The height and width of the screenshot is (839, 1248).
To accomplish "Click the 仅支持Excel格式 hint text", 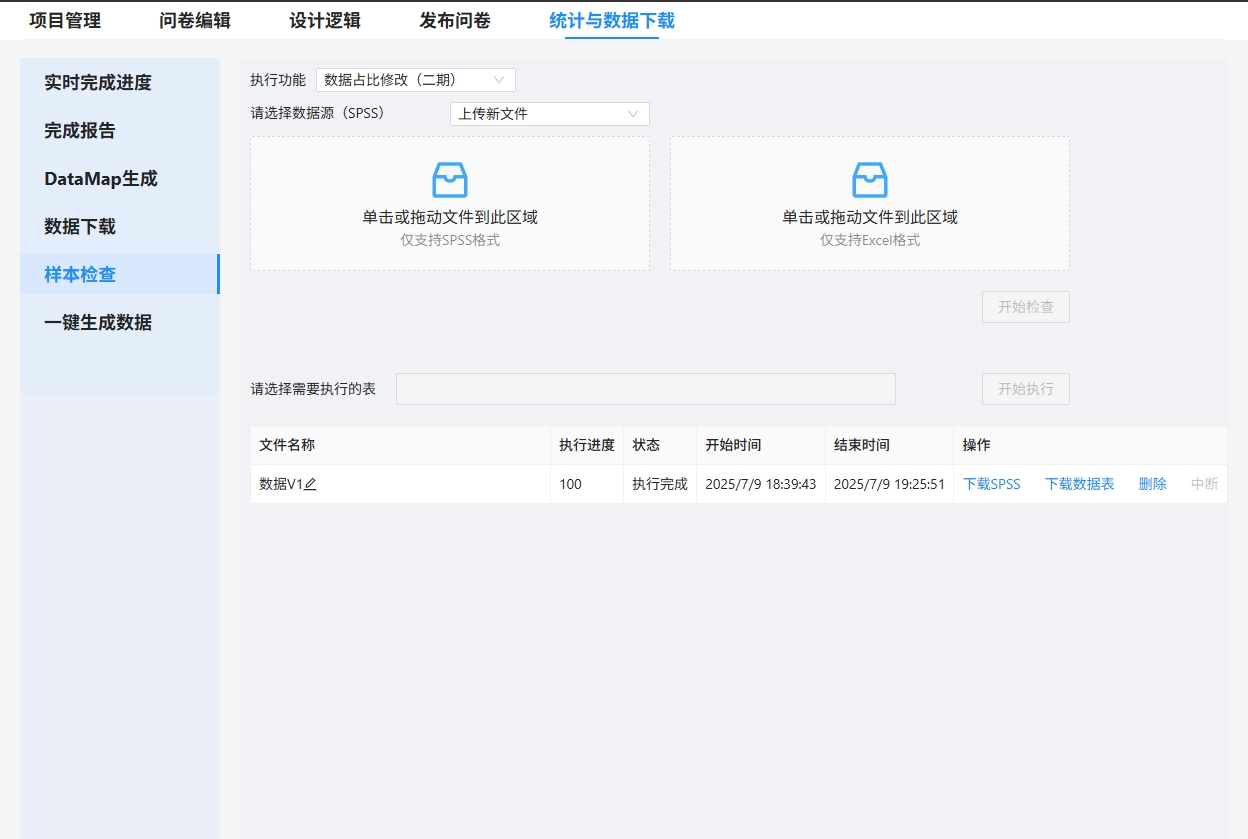I will [870, 241].
